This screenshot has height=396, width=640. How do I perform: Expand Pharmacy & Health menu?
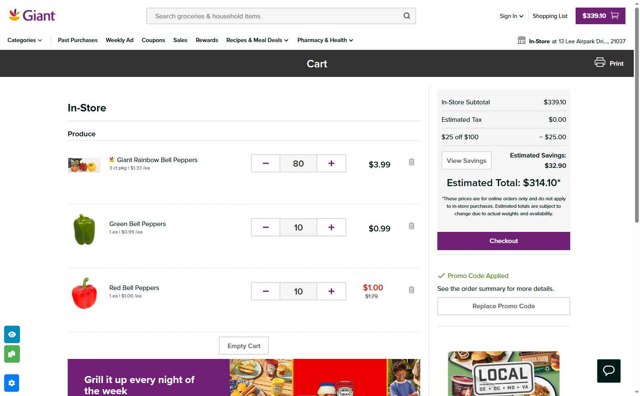pyautogui.click(x=325, y=40)
